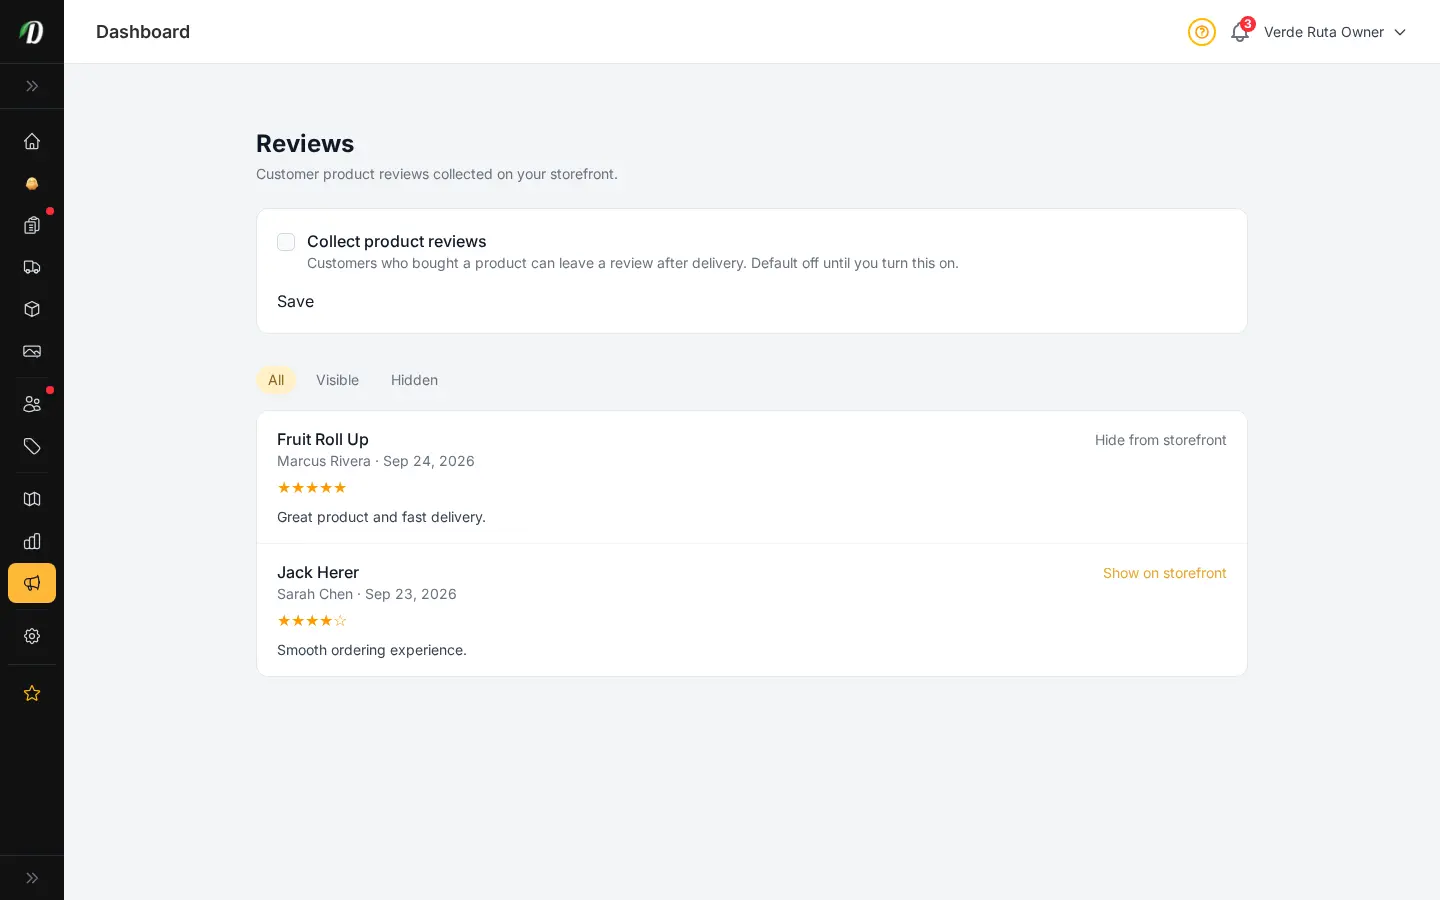Image resolution: width=1440 pixels, height=900 pixels.
Task: Click 'Sarah Chen · Sep 23, 2026' text
Action: click(367, 594)
